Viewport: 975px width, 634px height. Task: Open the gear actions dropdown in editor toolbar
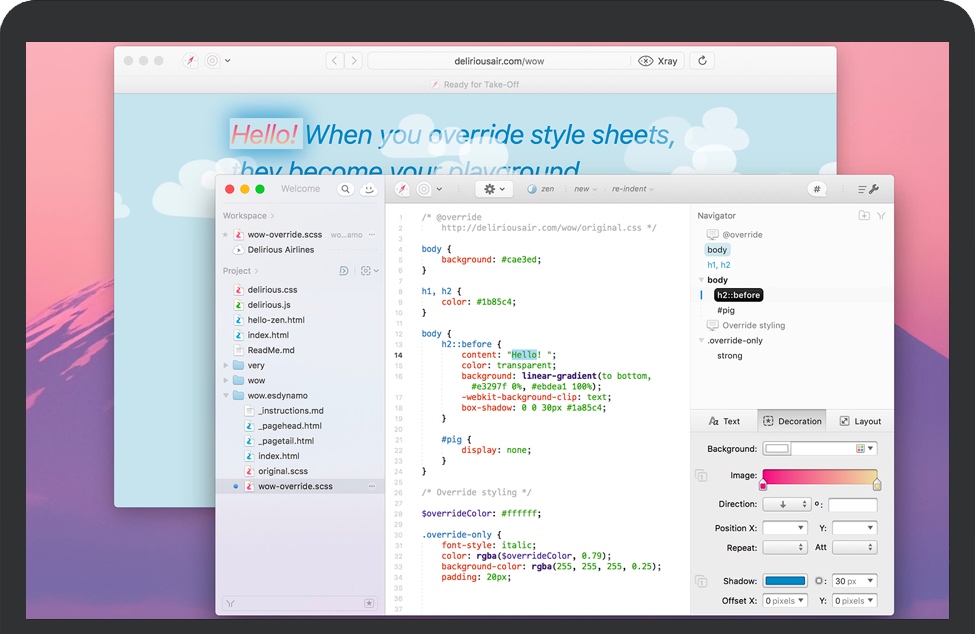pos(494,189)
